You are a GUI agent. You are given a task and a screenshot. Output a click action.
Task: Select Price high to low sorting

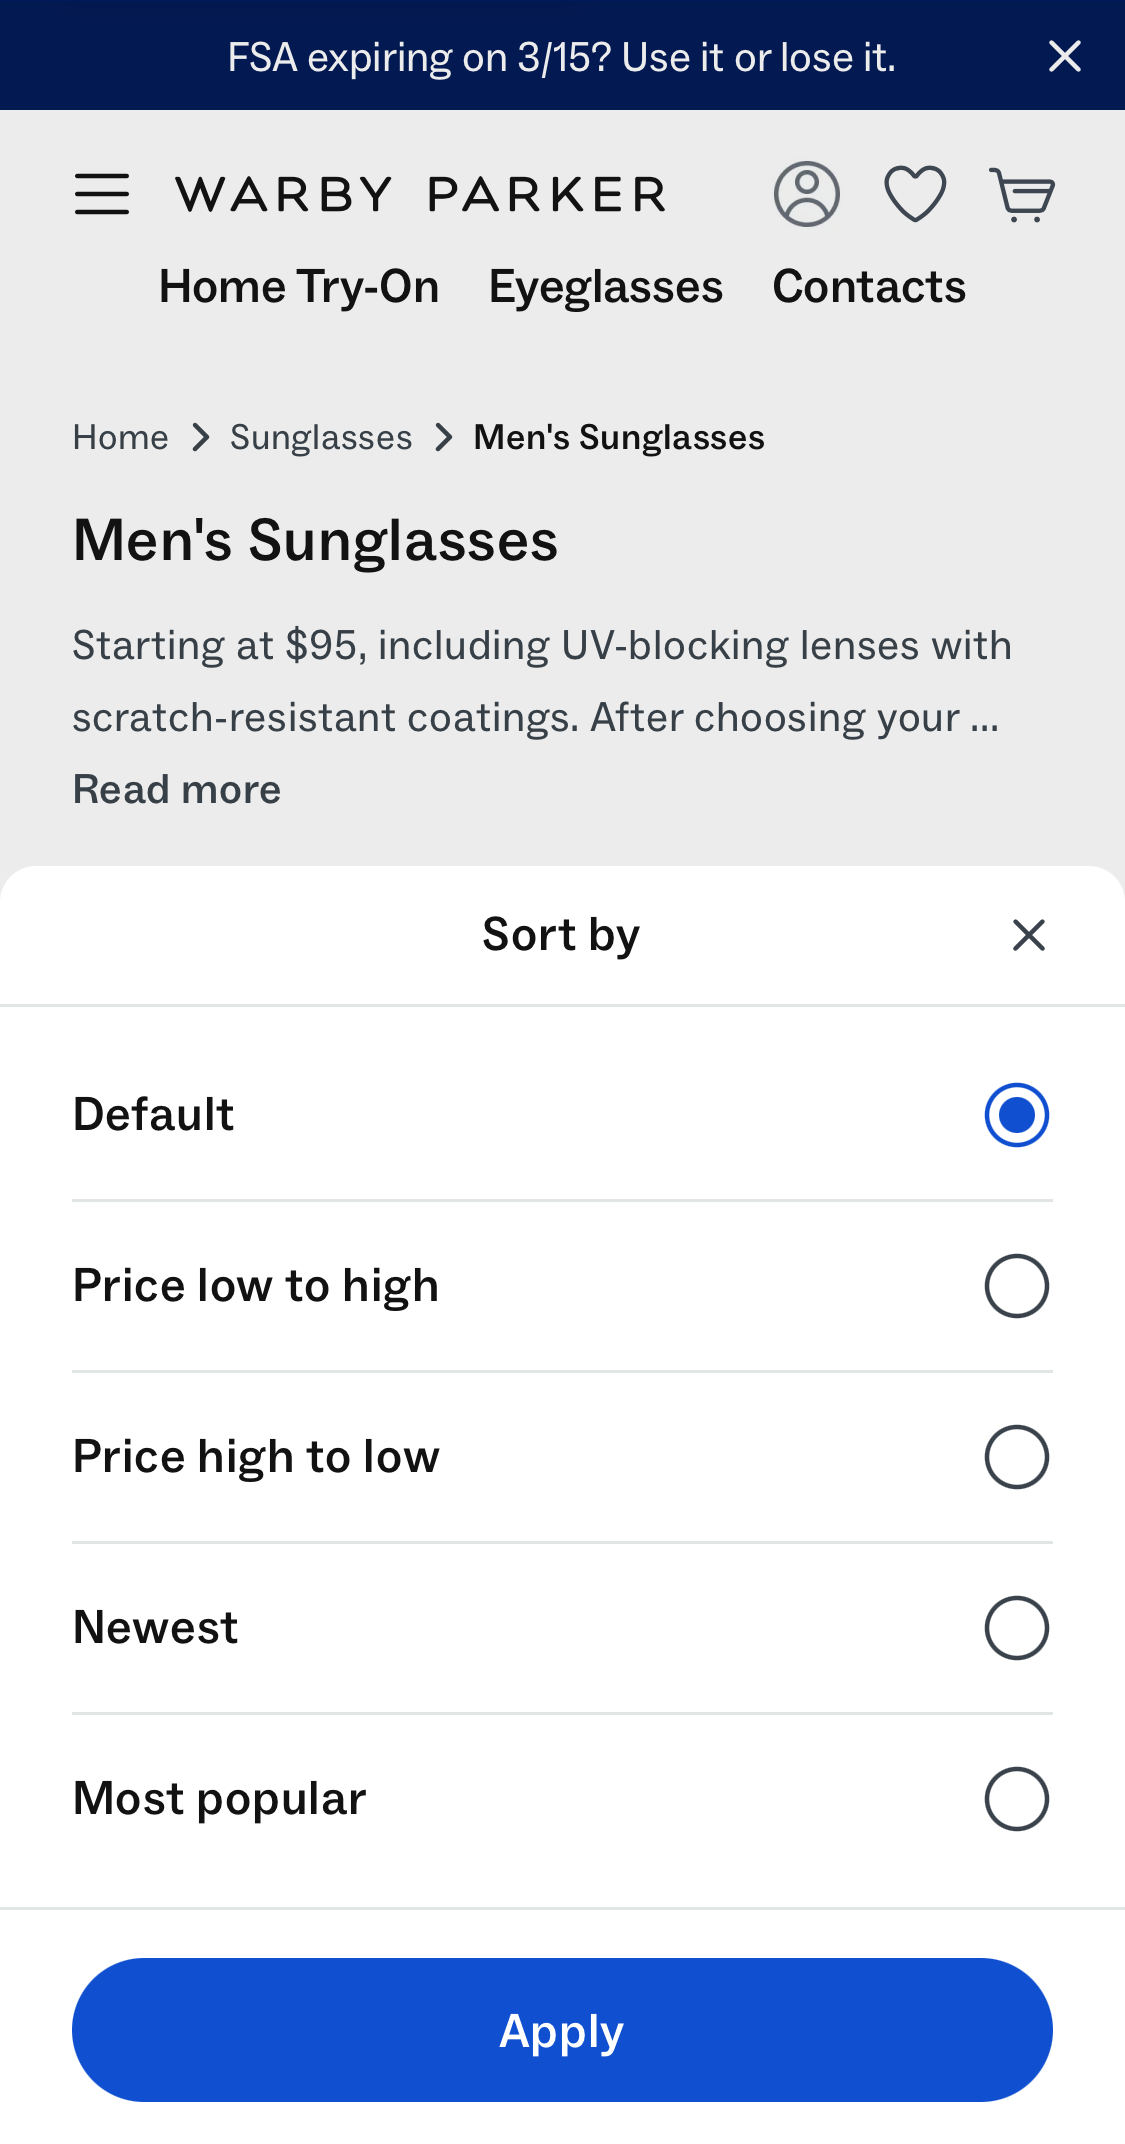pos(1016,1456)
